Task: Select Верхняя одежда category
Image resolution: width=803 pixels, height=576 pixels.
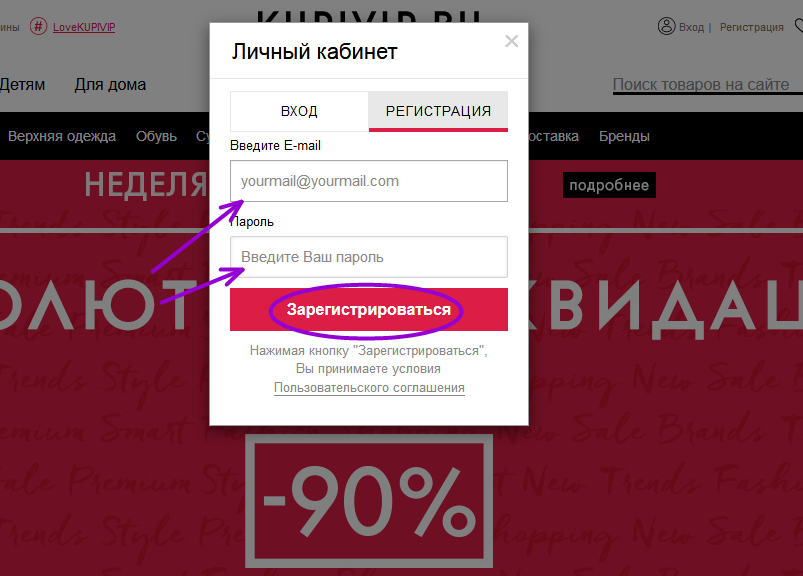Action: click(x=62, y=136)
